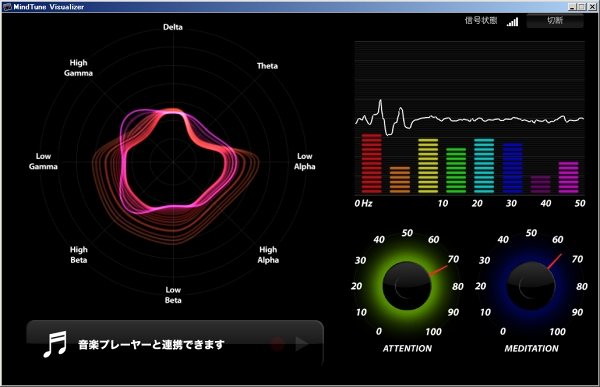Click the blue bar in spectrum chart
Screen dimensions: 600x387
click(512, 168)
